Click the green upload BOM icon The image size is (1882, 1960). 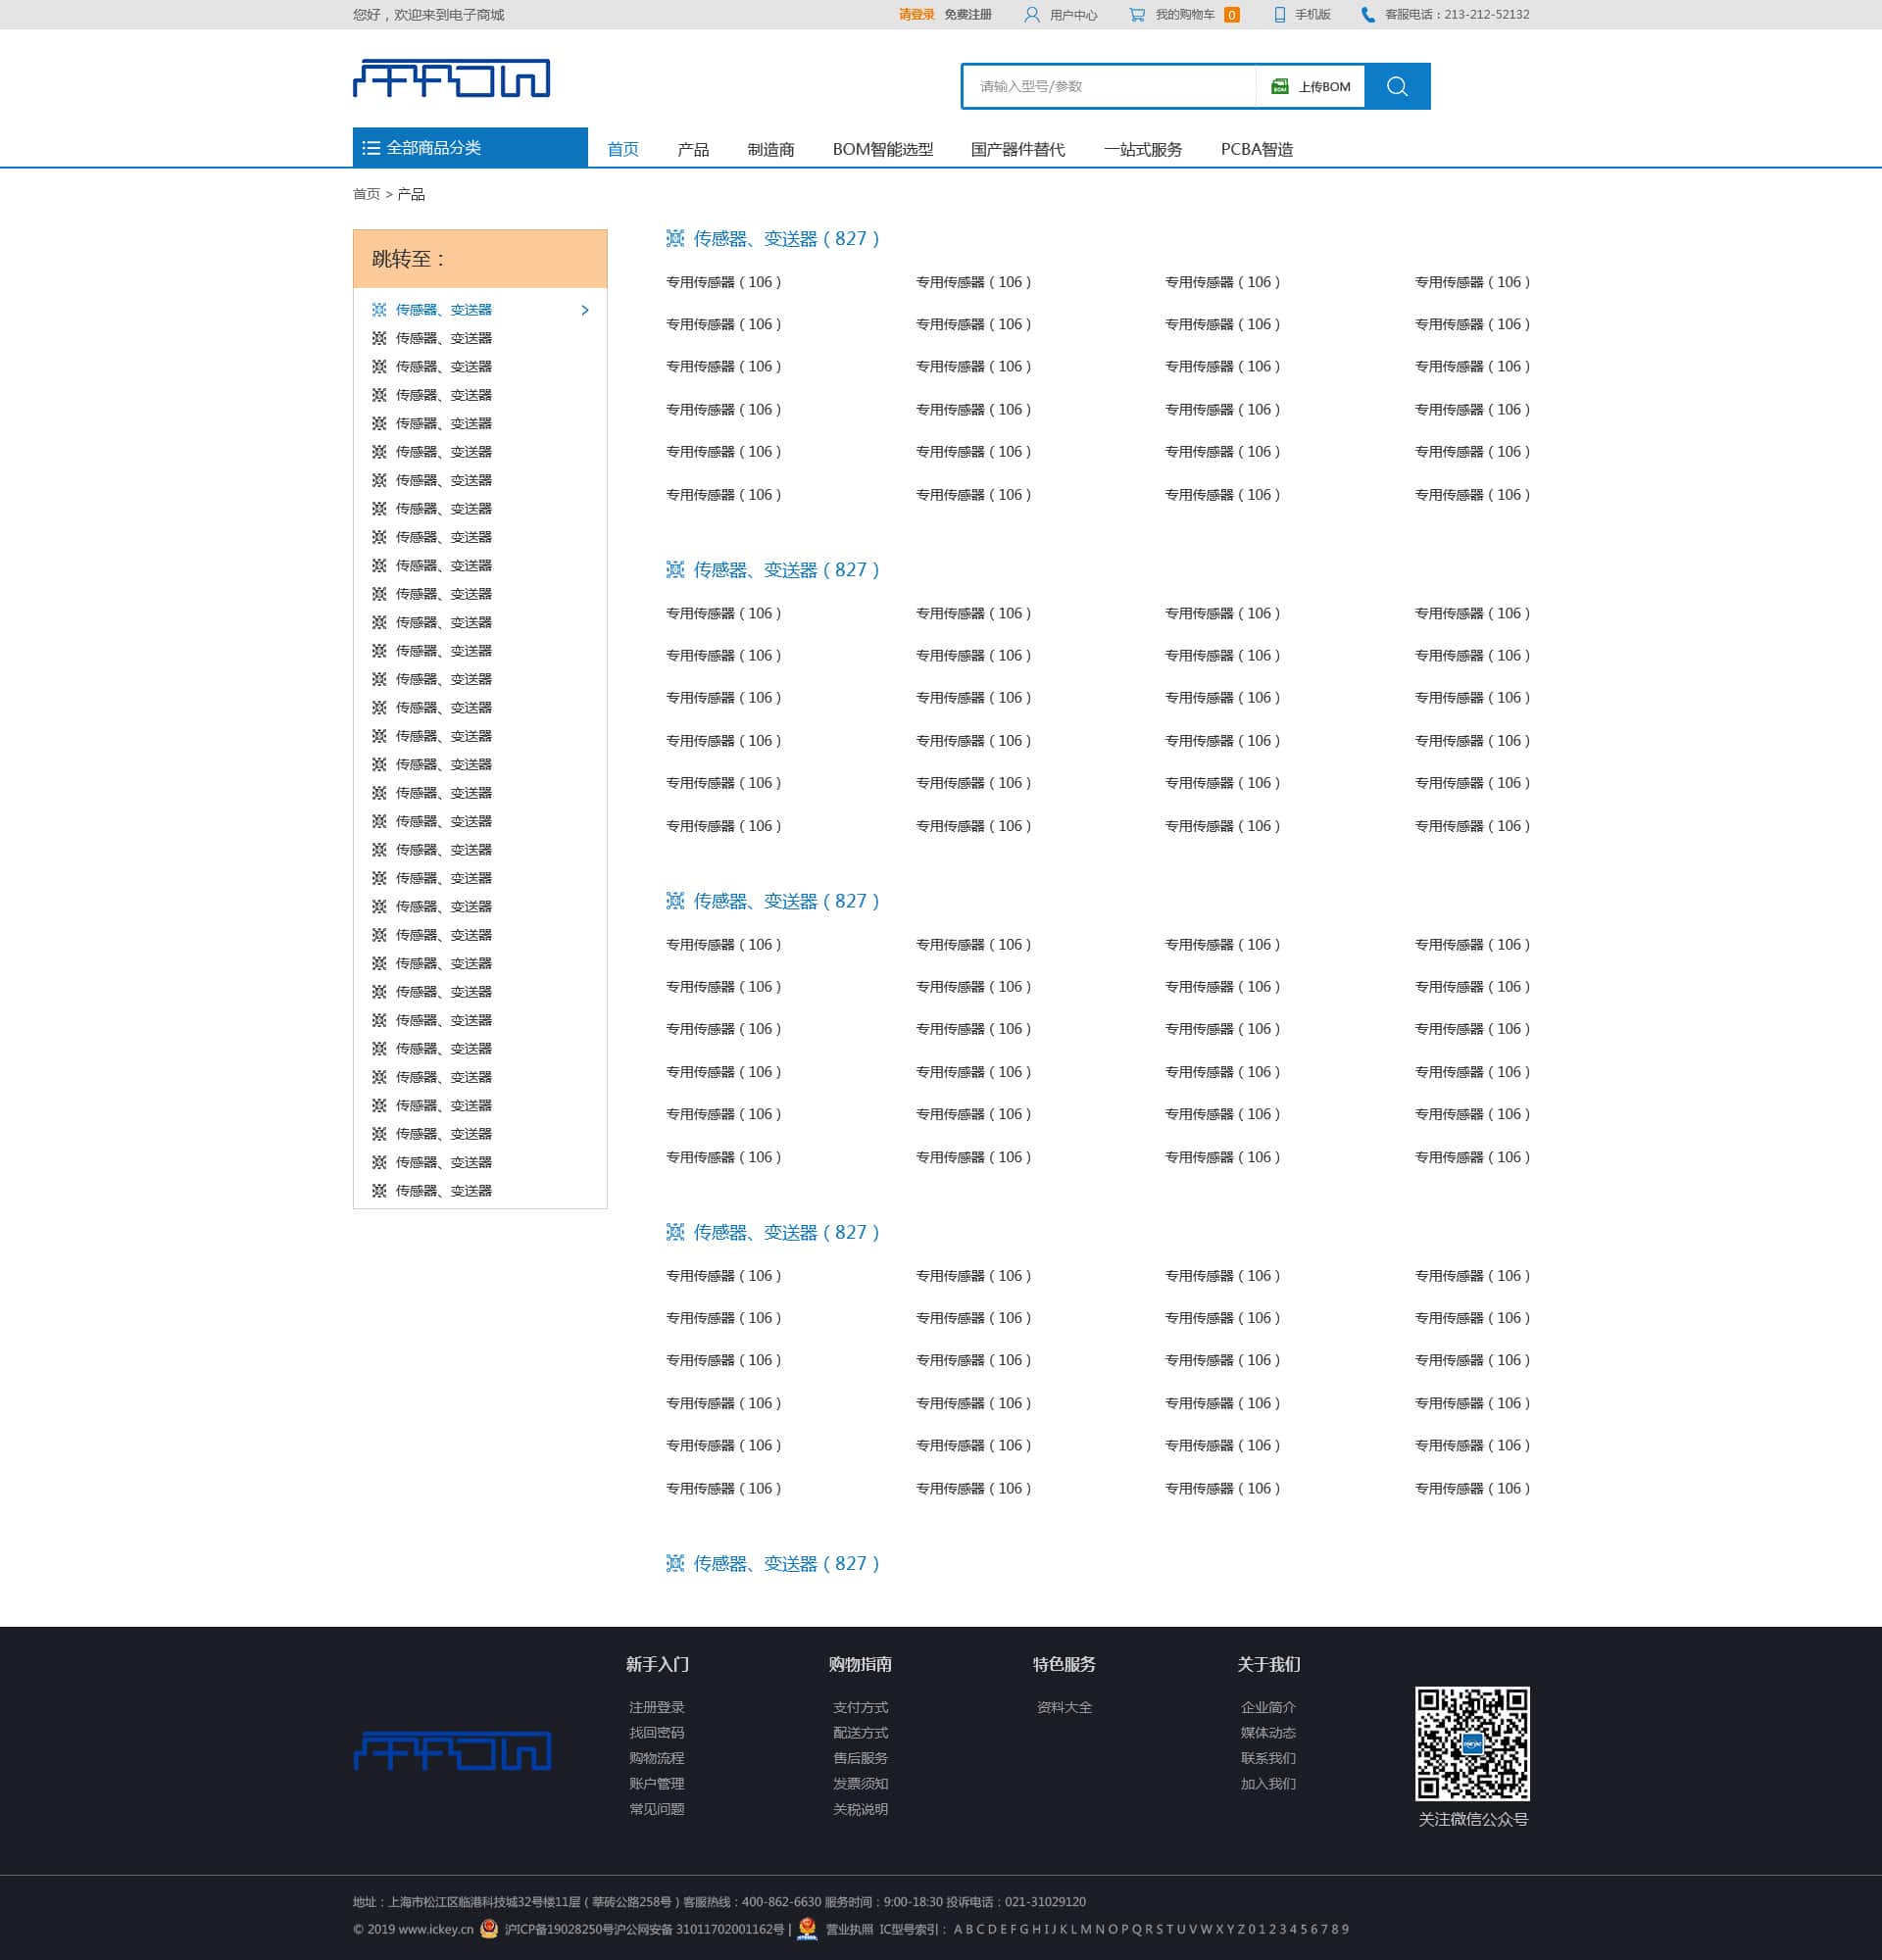(x=1279, y=86)
